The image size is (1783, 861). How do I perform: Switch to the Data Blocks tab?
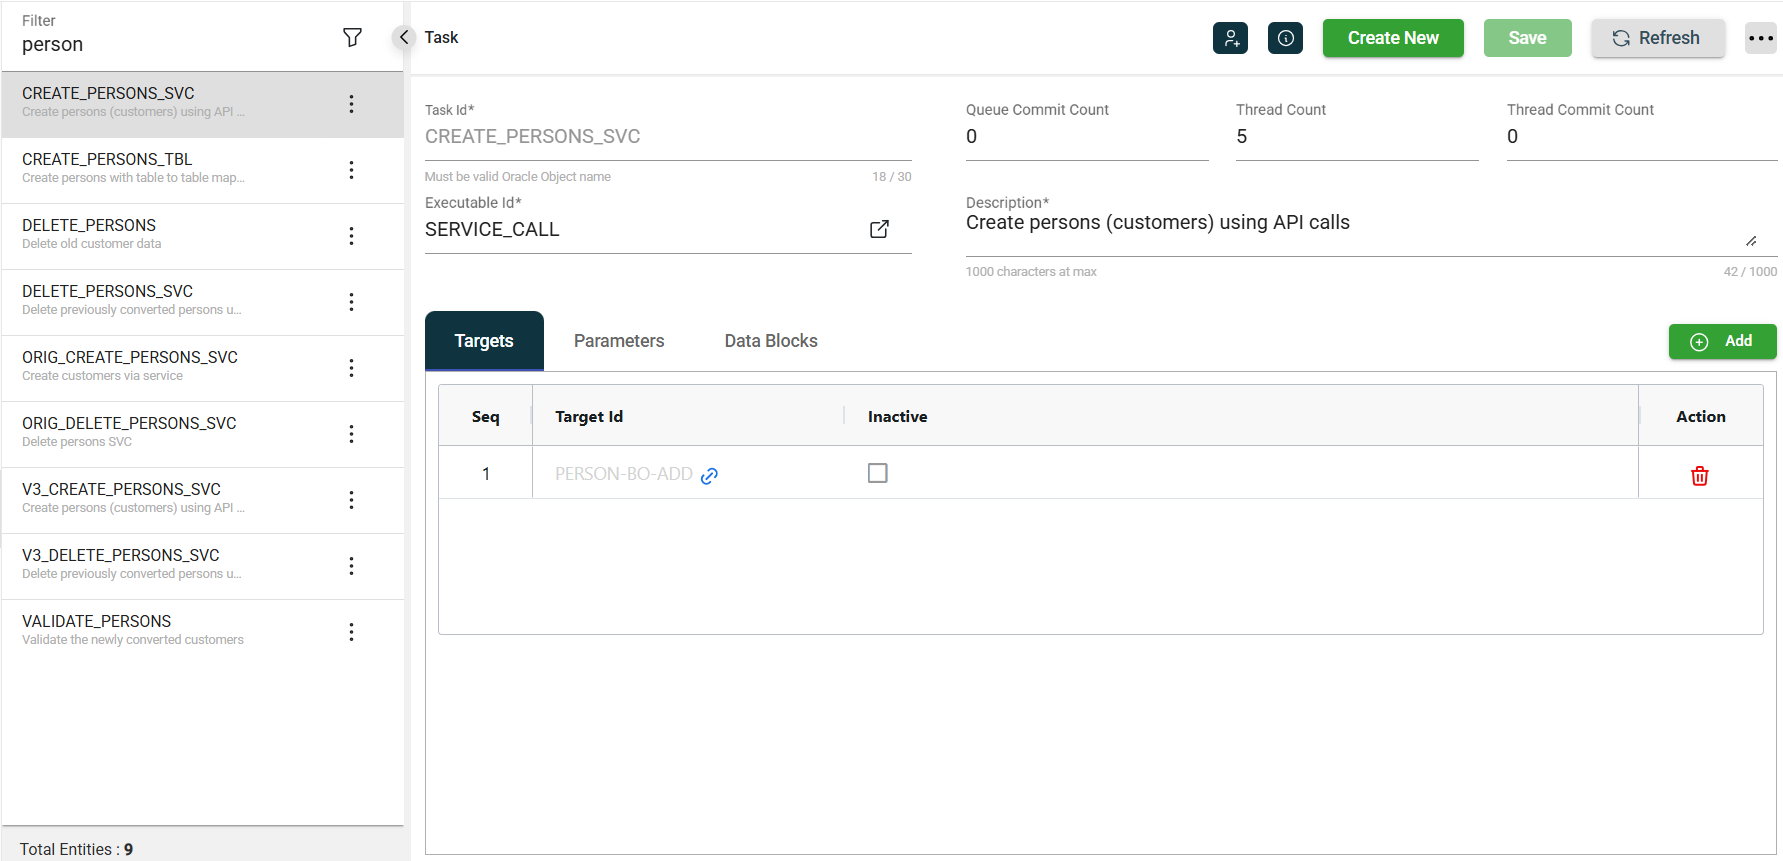(770, 341)
